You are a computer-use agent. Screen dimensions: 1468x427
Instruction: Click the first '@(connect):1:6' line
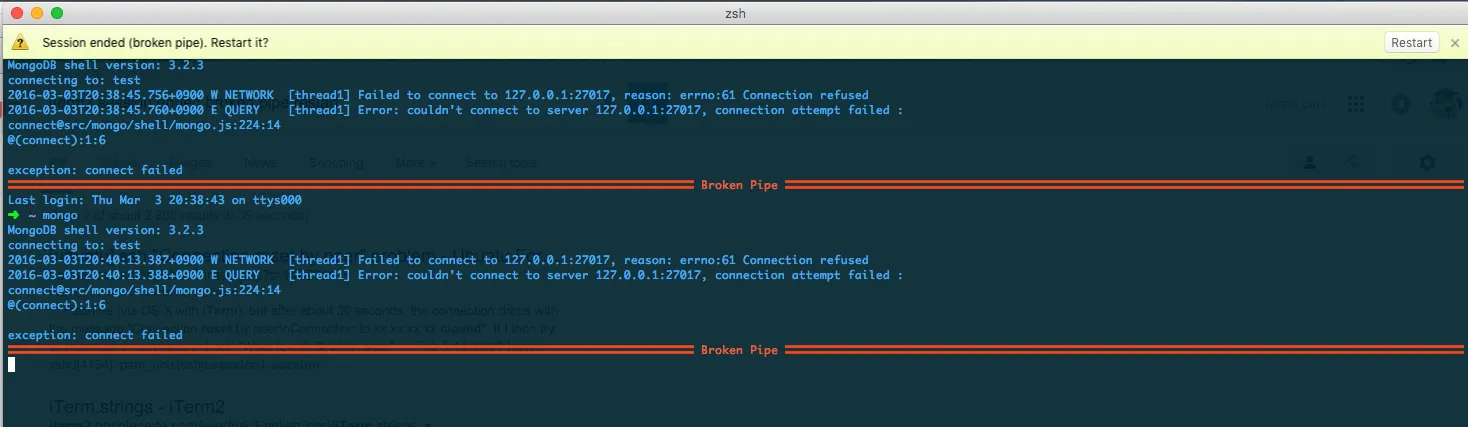(x=56, y=140)
